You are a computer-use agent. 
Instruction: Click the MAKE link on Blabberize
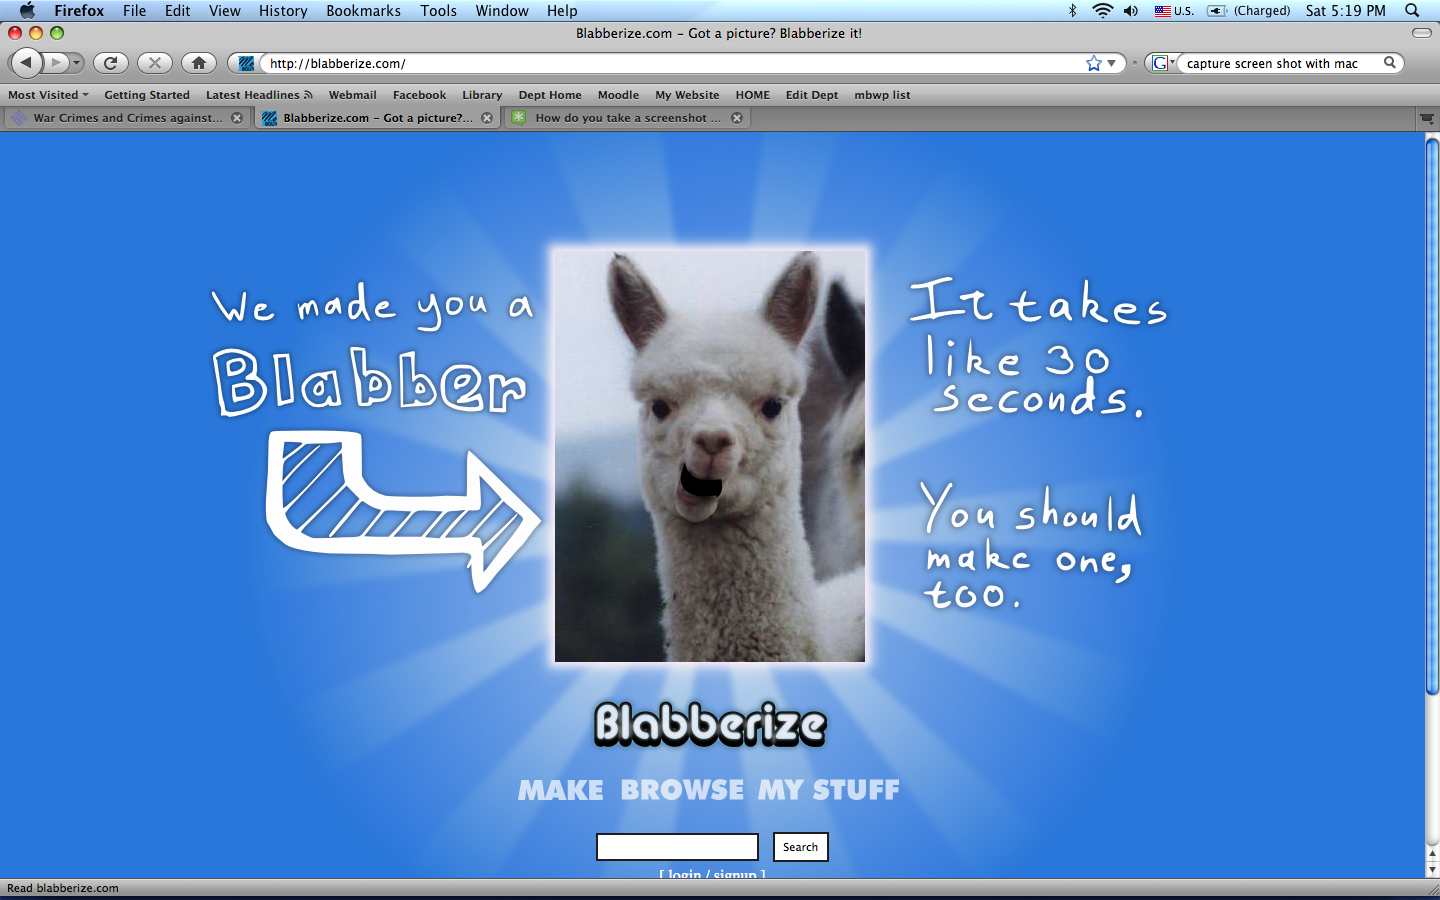561,790
